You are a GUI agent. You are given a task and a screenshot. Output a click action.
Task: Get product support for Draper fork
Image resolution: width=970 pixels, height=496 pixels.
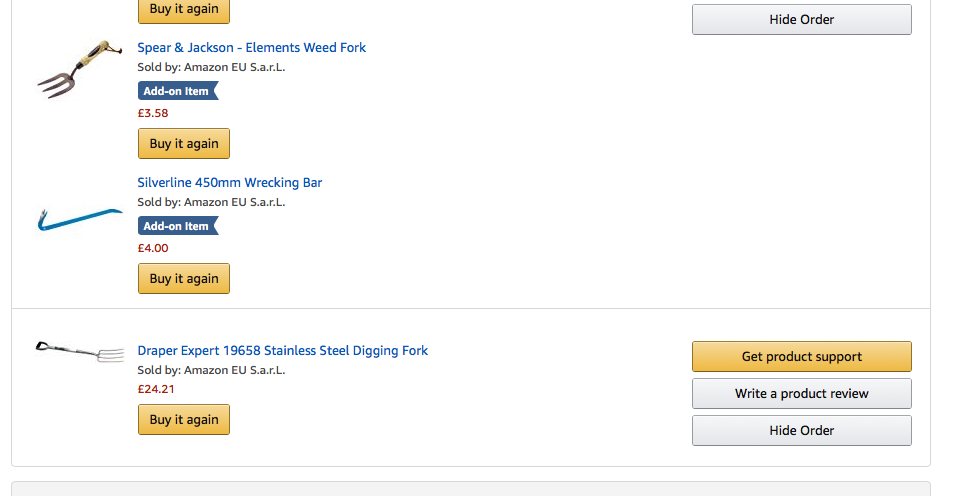(x=801, y=356)
